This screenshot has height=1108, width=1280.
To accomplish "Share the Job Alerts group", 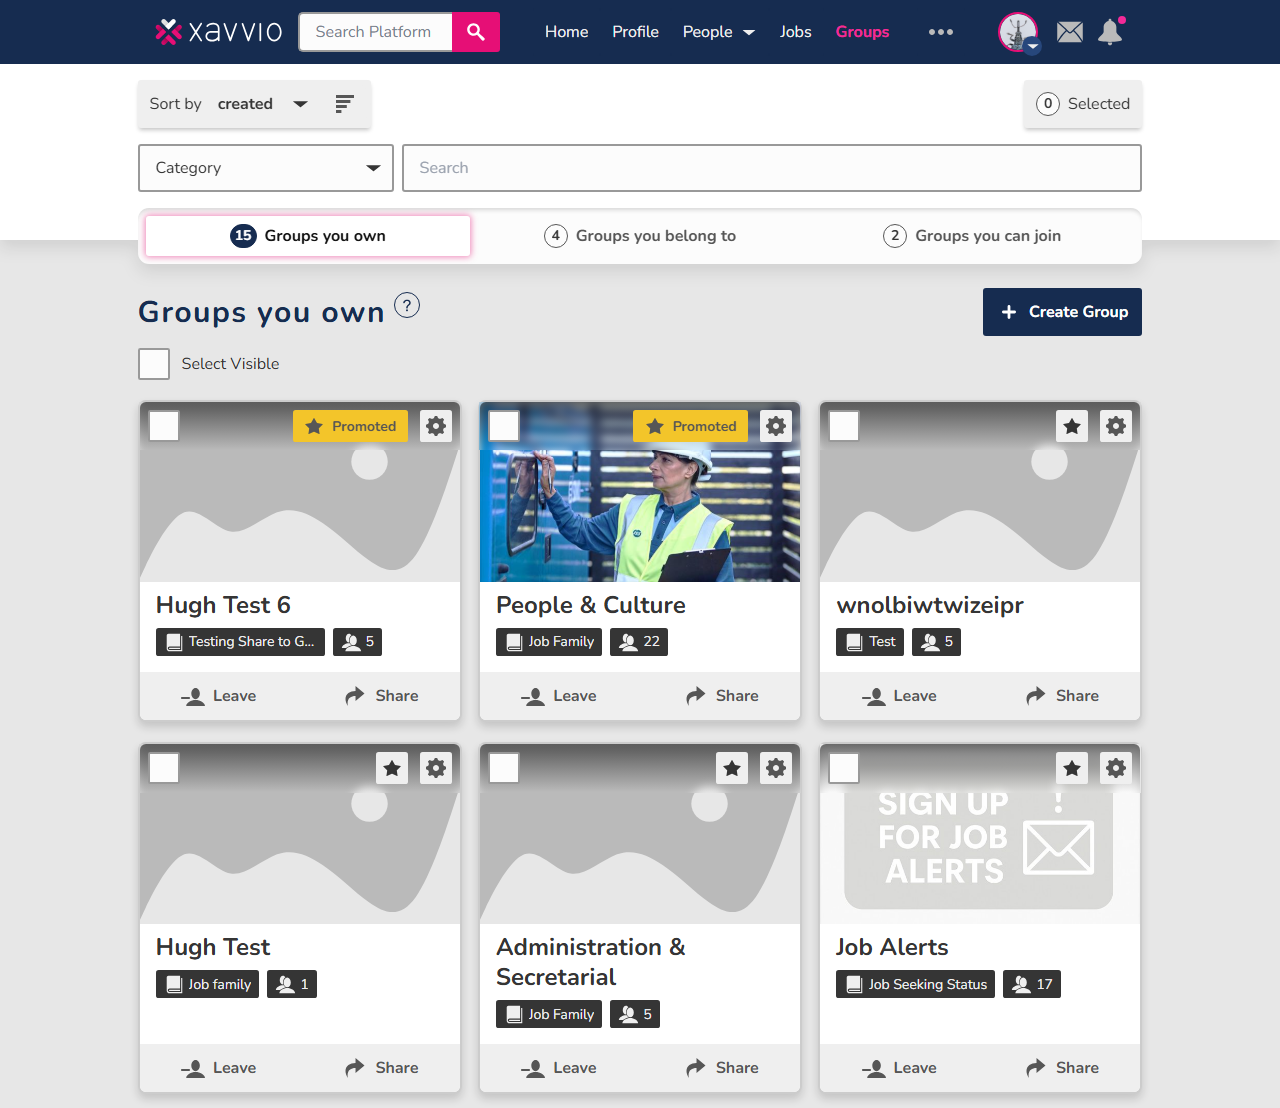I will click(x=1062, y=1068).
